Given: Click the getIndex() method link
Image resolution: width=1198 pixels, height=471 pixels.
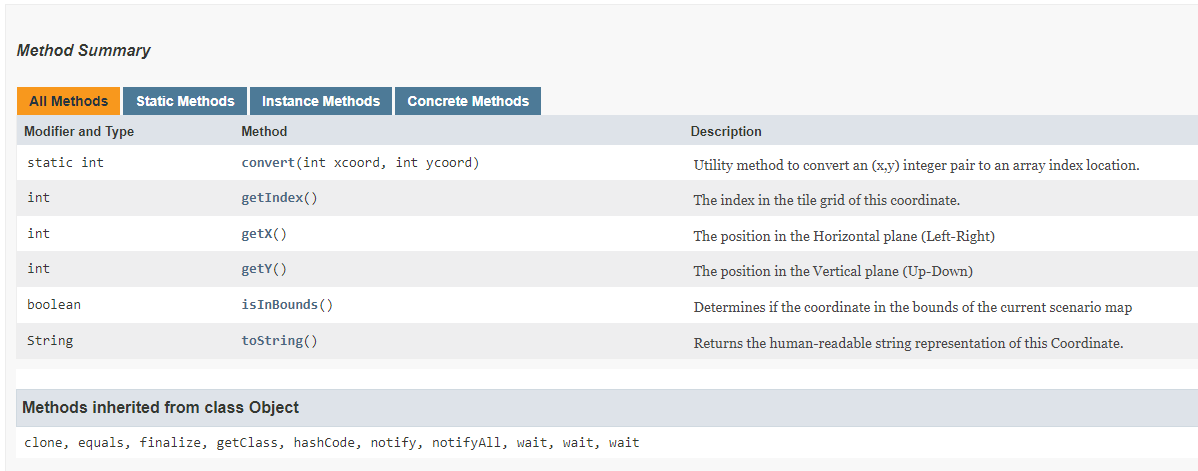Looking at the screenshot, I should point(279,198).
